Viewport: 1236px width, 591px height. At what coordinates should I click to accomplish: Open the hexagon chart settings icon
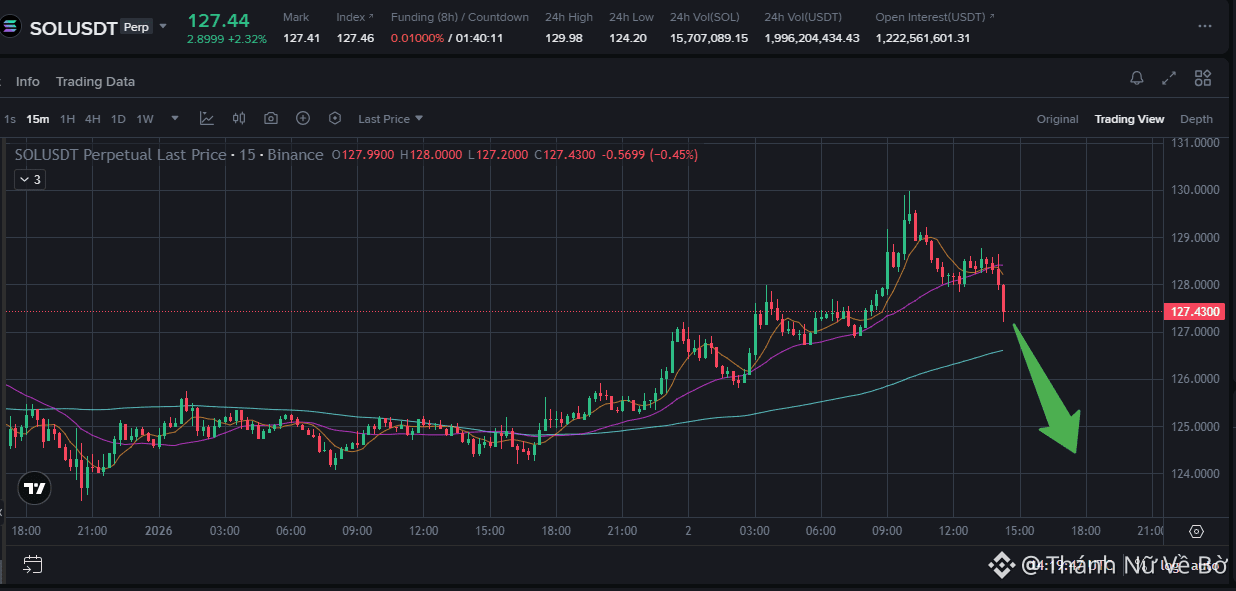tap(335, 118)
